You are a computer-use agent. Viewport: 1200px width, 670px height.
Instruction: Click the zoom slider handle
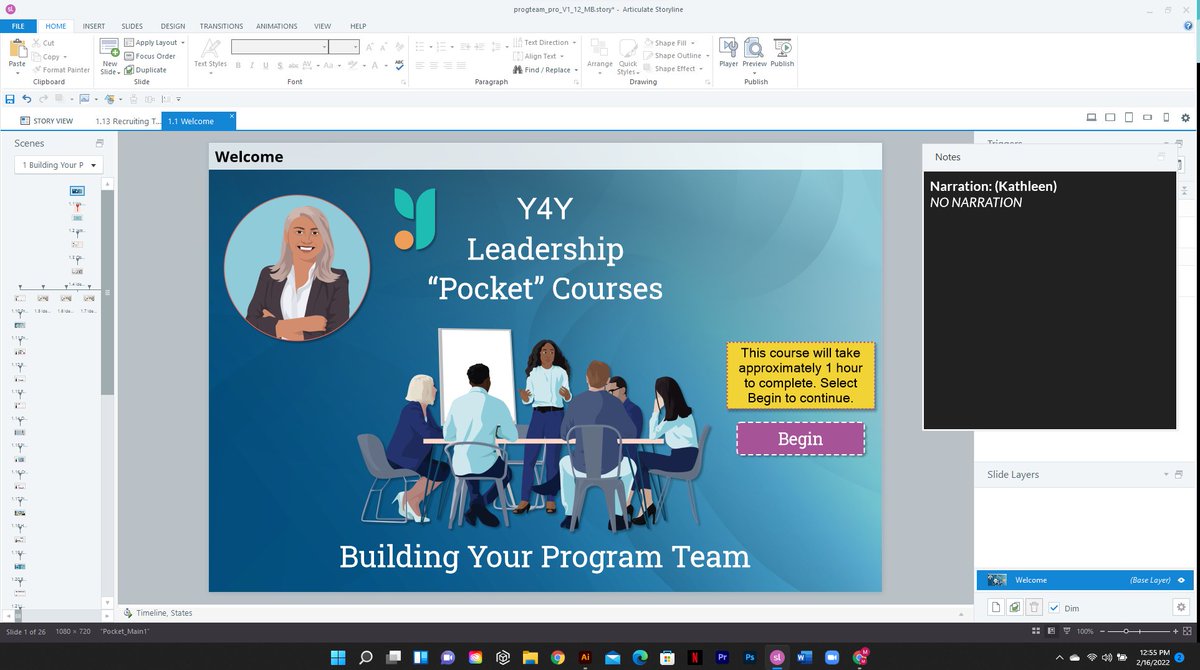(x=1127, y=632)
